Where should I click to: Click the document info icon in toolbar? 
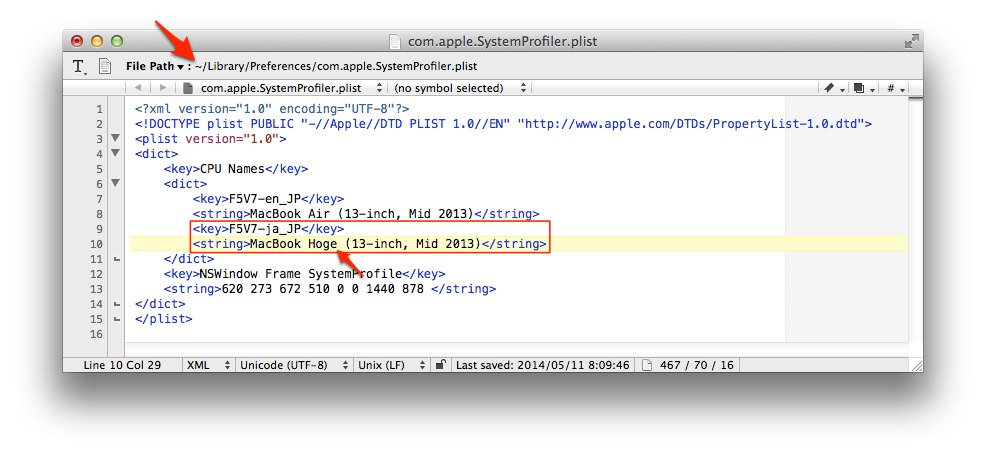pyautogui.click(x=106, y=66)
